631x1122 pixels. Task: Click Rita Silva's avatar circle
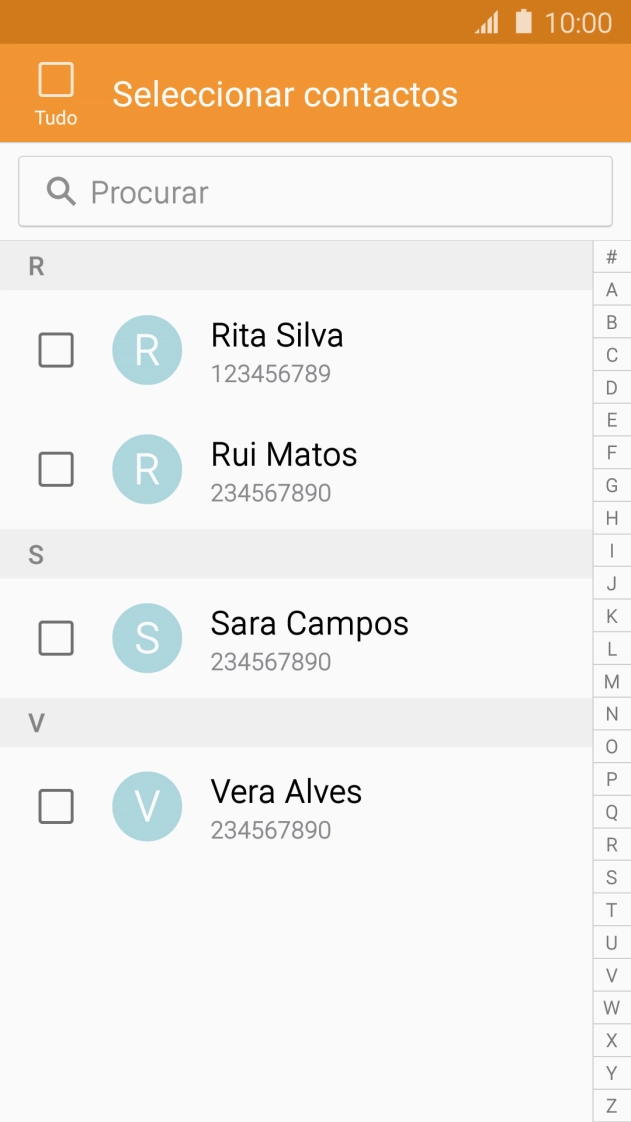pos(147,350)
